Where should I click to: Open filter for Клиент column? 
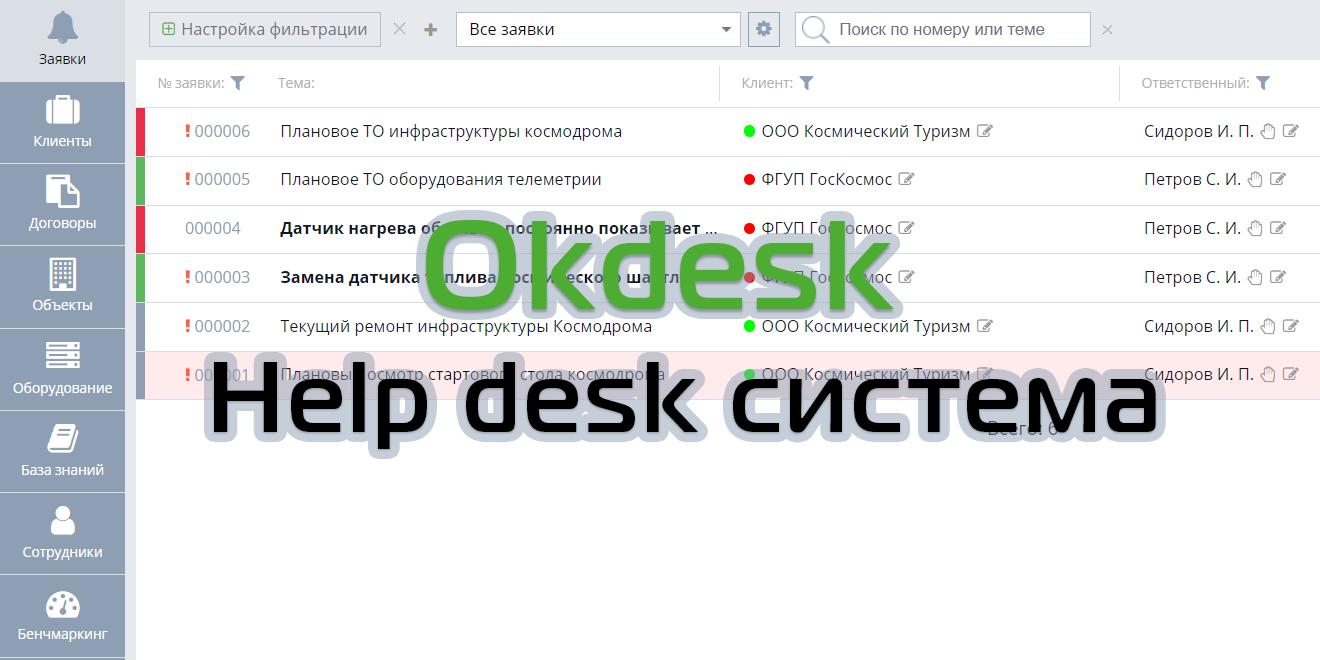click(806, 83)
